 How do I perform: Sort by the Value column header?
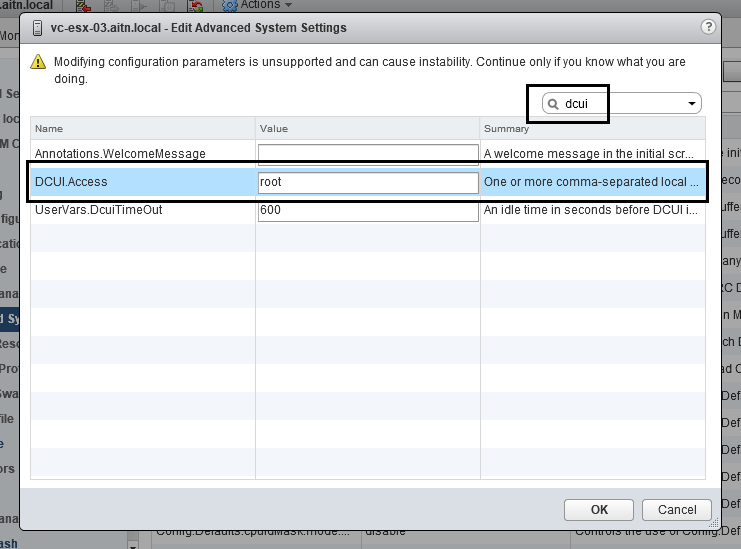click(367, 129)
